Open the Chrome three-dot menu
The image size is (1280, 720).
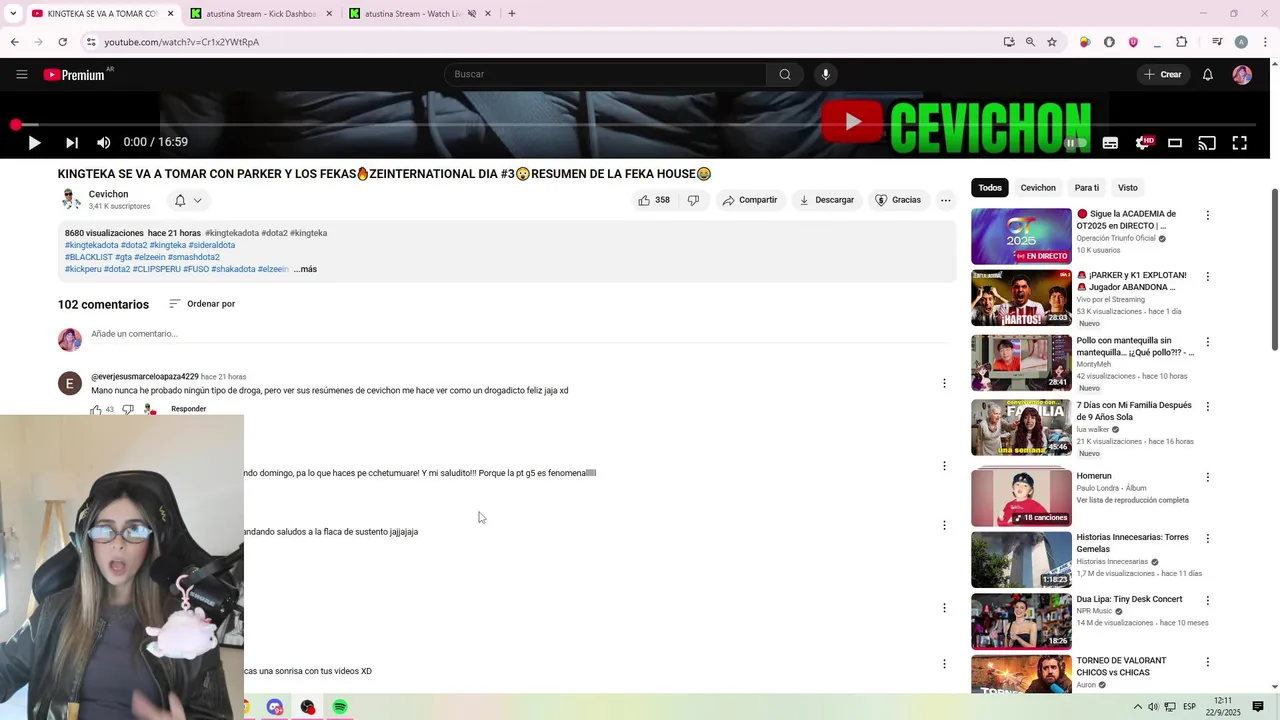1266,42
